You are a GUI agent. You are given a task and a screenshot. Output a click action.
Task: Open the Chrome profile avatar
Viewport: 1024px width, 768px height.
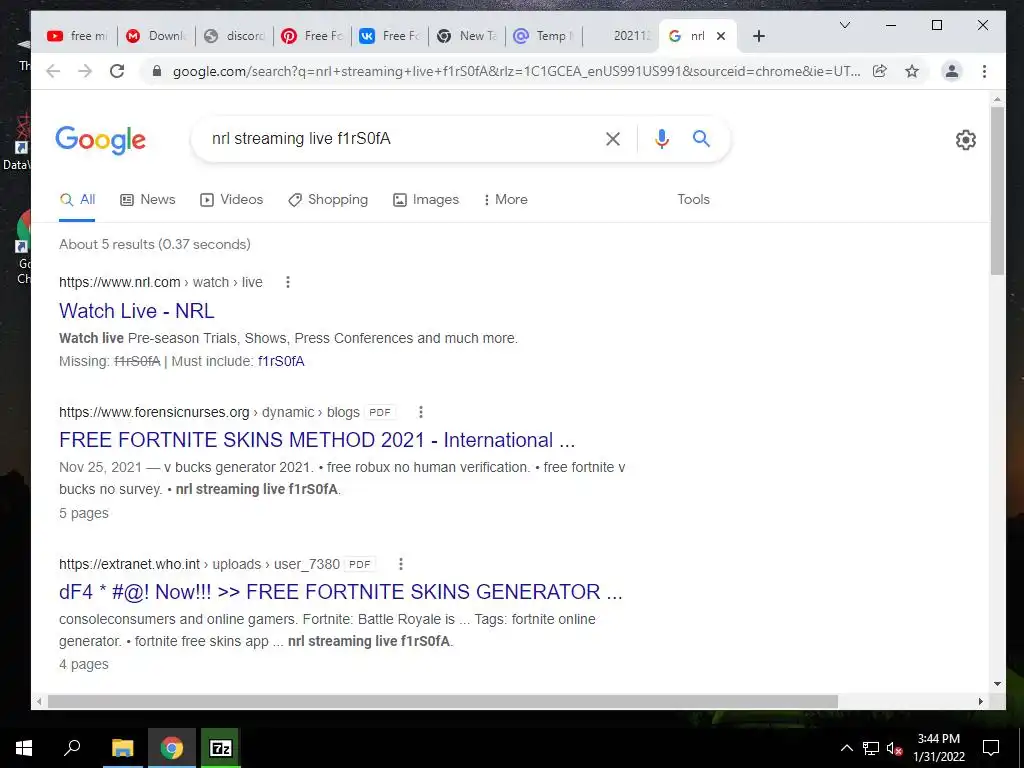point(952,71)
